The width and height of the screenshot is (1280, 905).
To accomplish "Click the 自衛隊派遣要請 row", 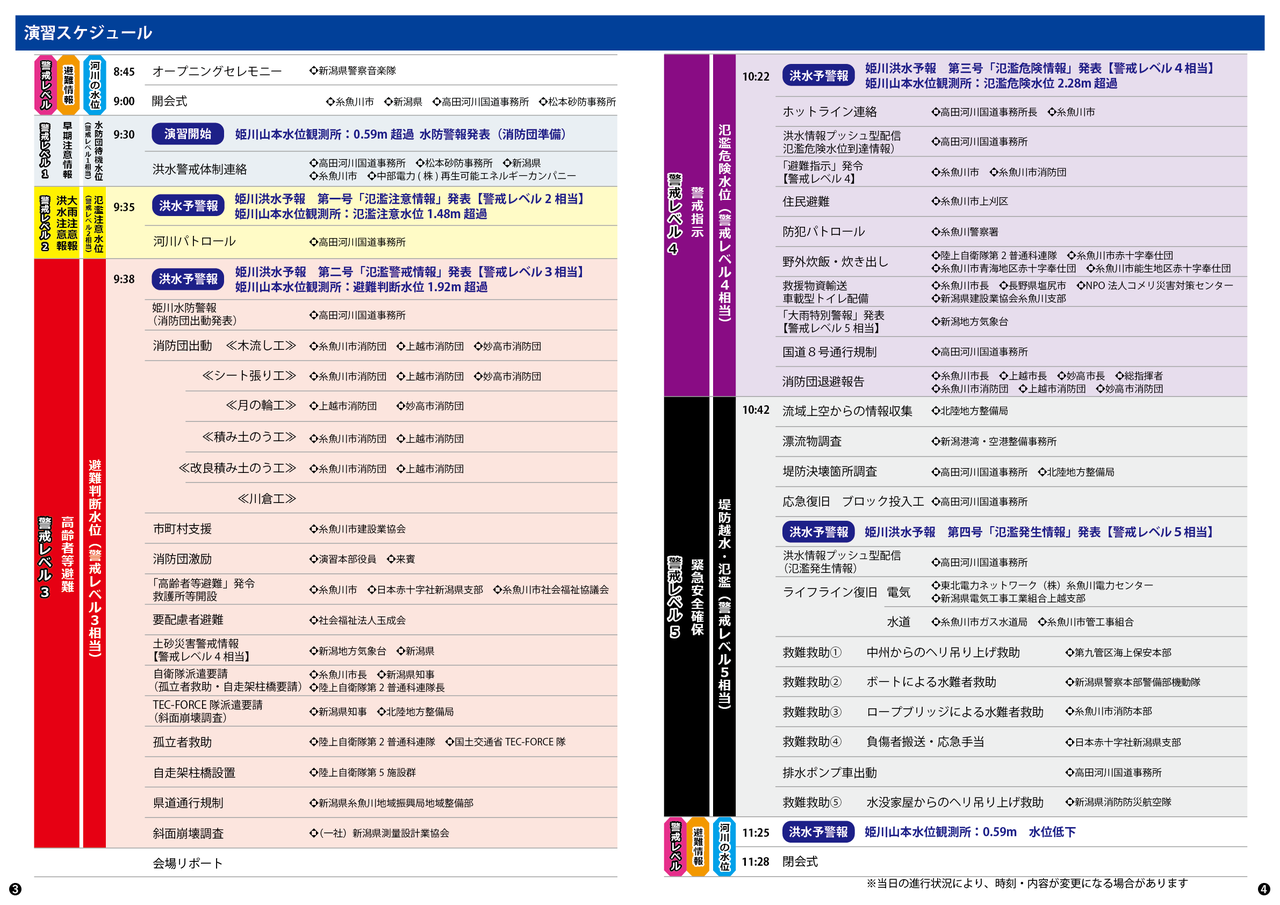I will (381, 681).
